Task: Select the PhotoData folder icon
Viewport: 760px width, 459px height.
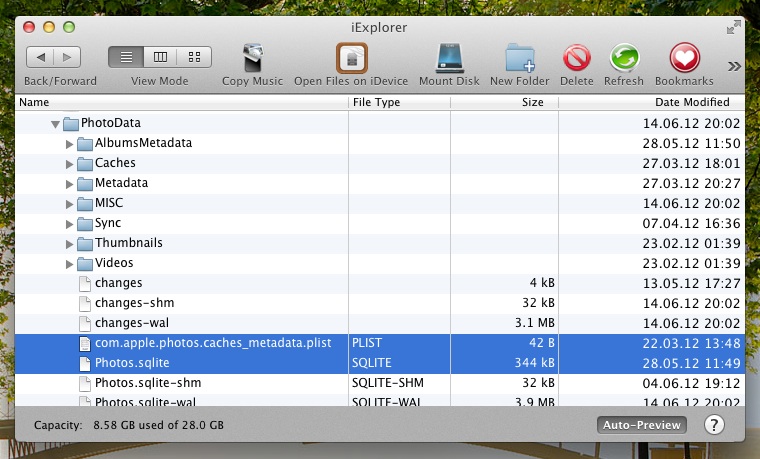Action: click(x=71, y=124)
